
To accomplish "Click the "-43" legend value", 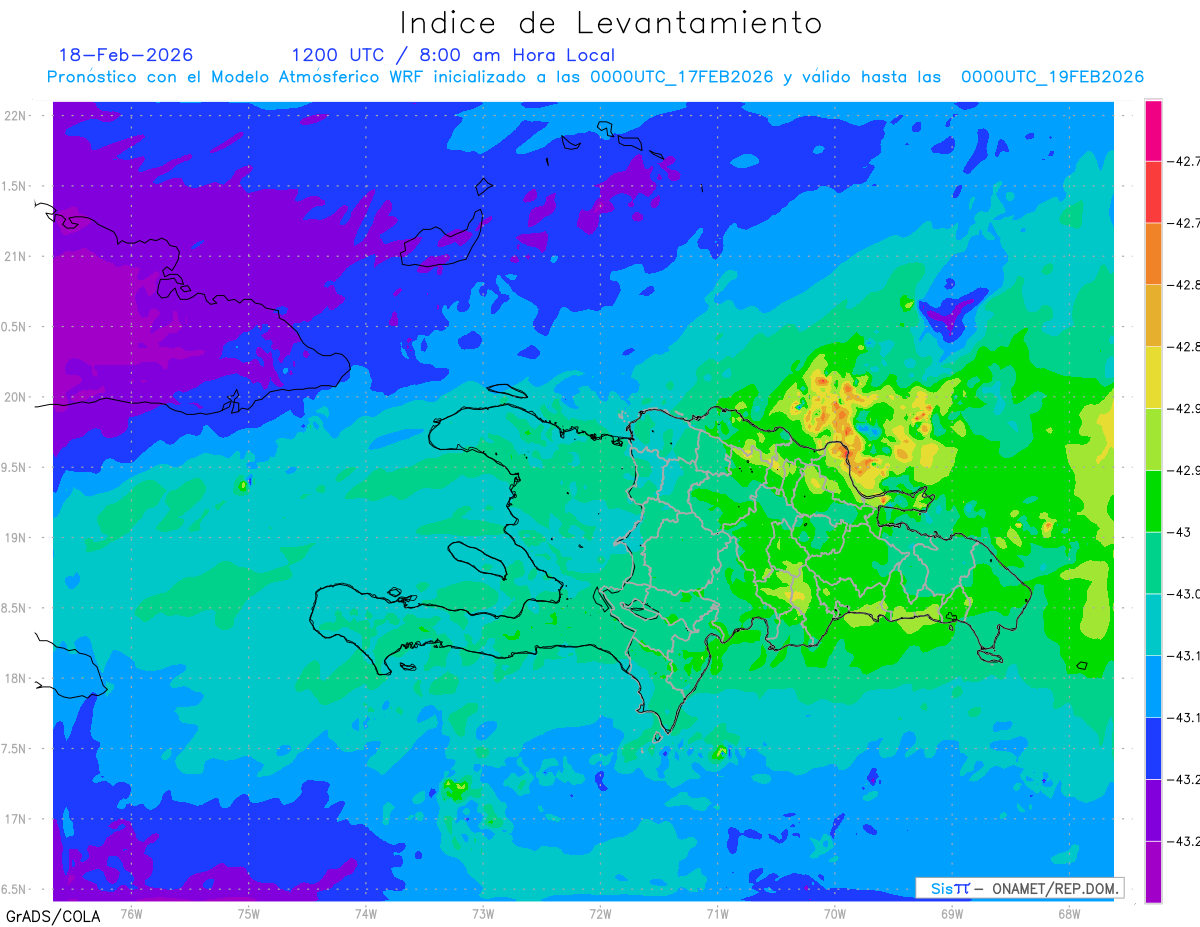I will 1181,532.
